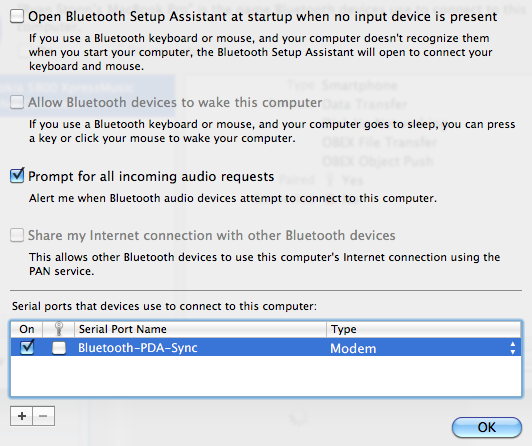Check Share my Internet connection checkbox
This screenshot has width=532, height=446.
click(x=17, y=235)
